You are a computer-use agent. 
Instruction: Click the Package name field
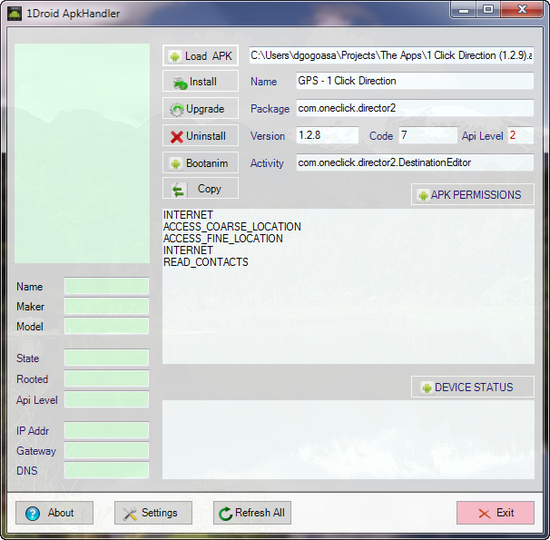(415, 108)
